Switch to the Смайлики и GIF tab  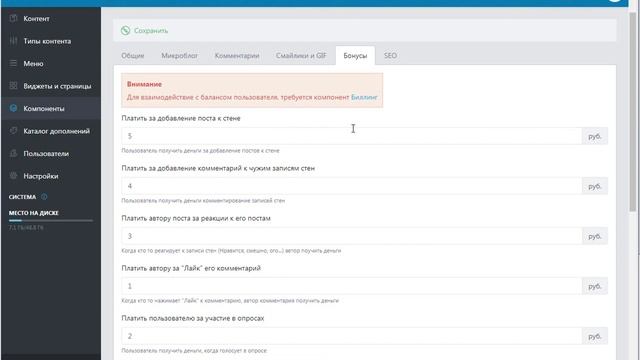301,56
